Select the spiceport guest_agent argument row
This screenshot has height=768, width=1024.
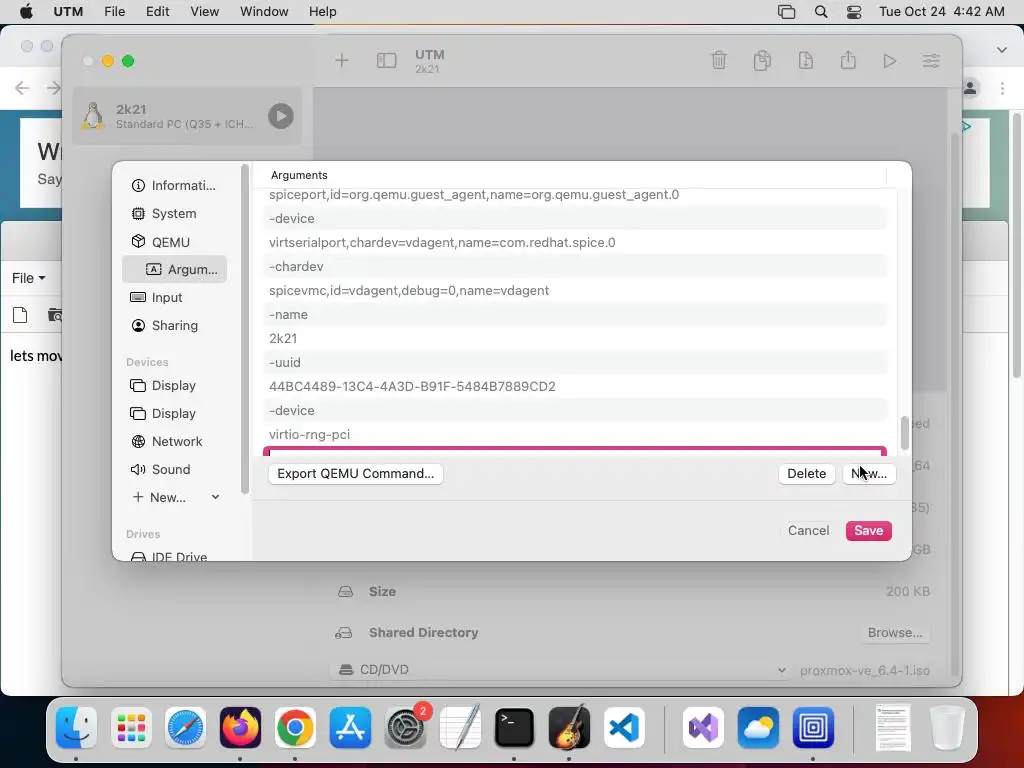click(x=575, y=195)
